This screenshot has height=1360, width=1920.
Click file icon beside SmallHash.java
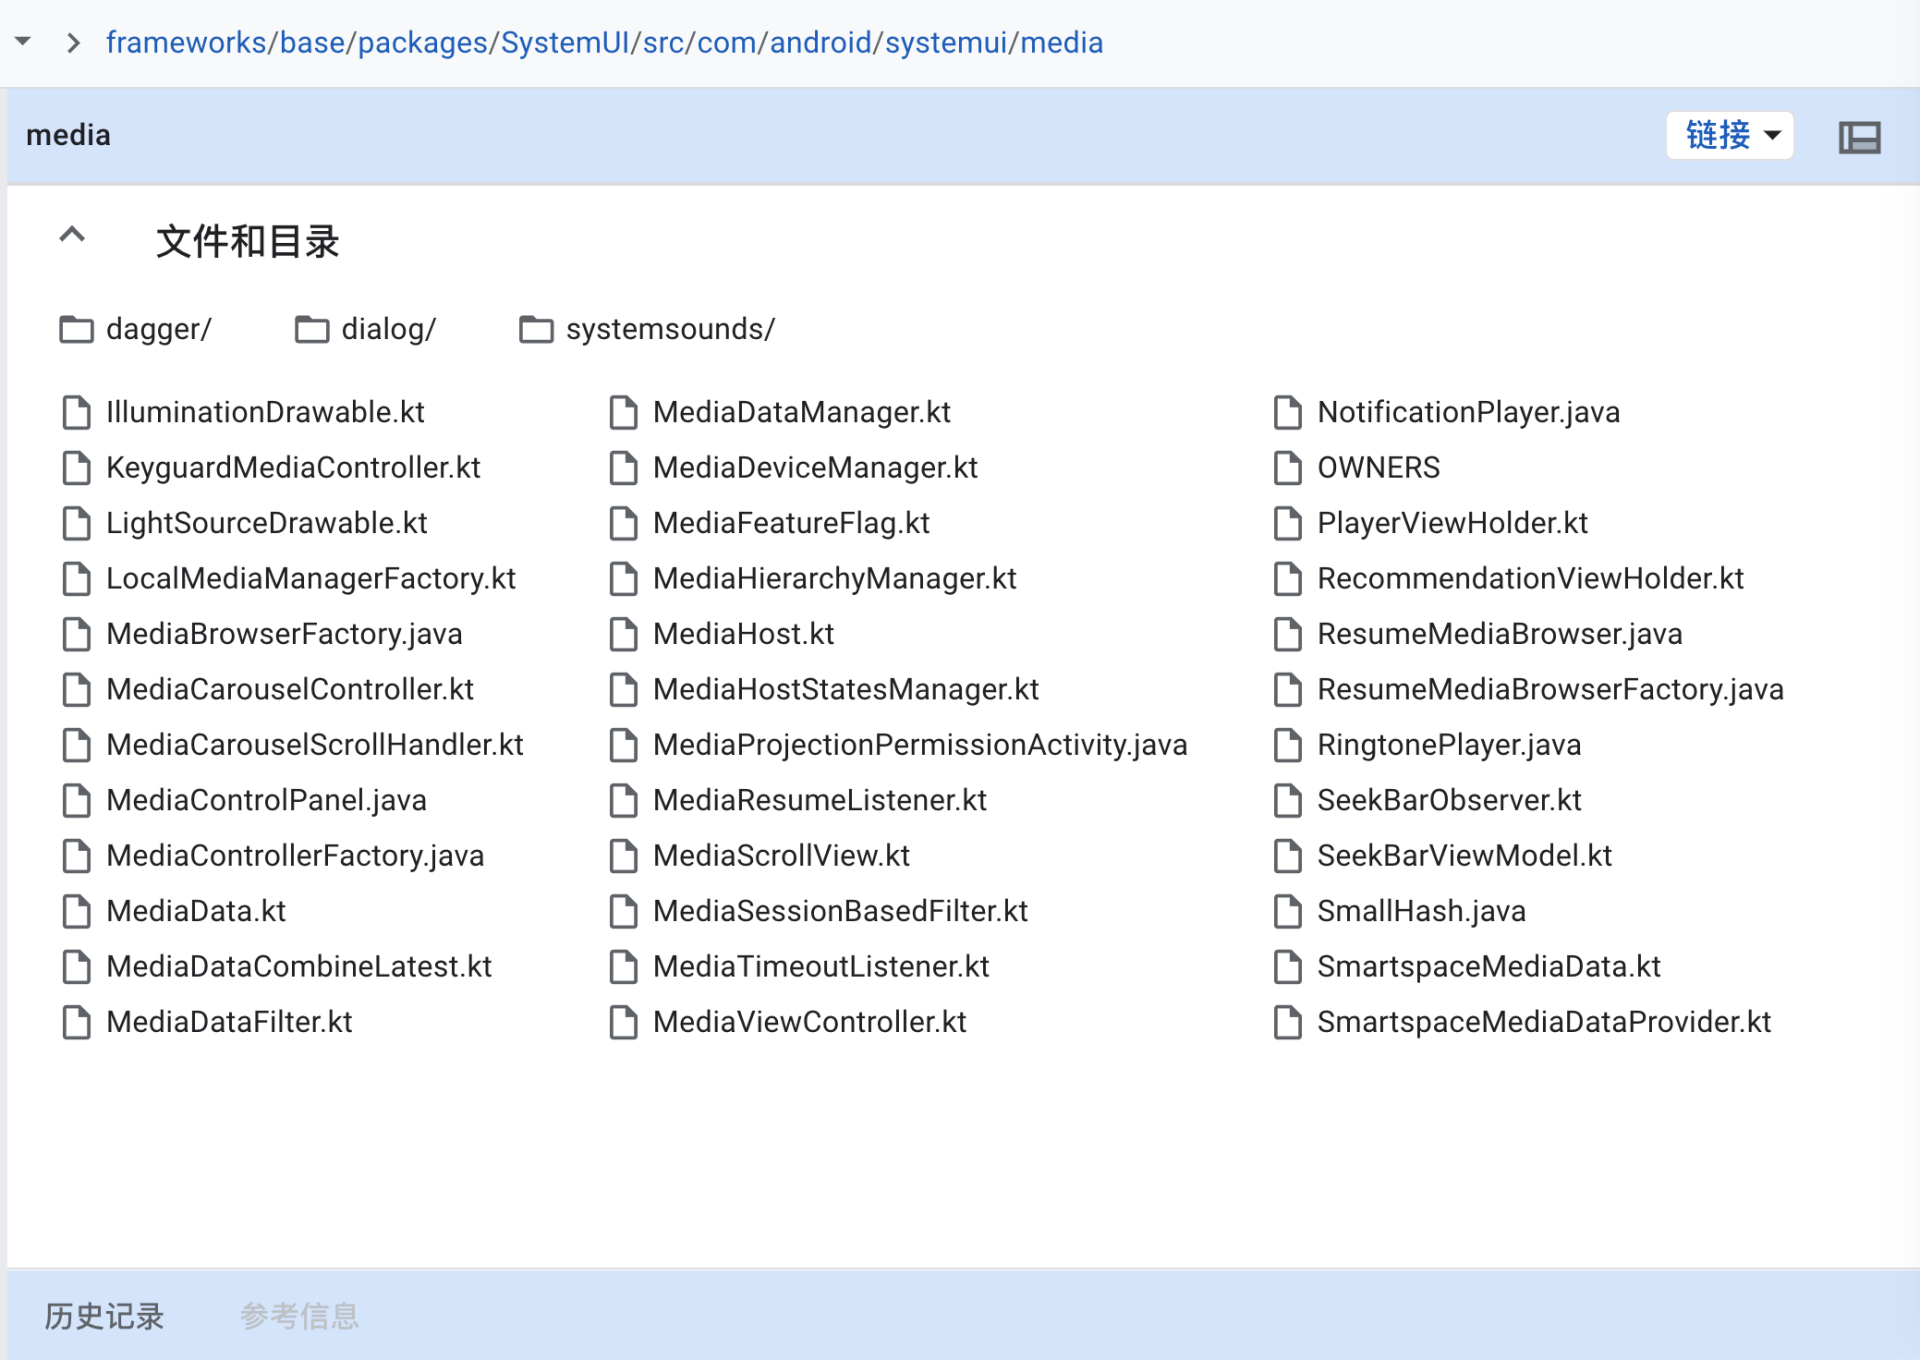click(1287, 911)
